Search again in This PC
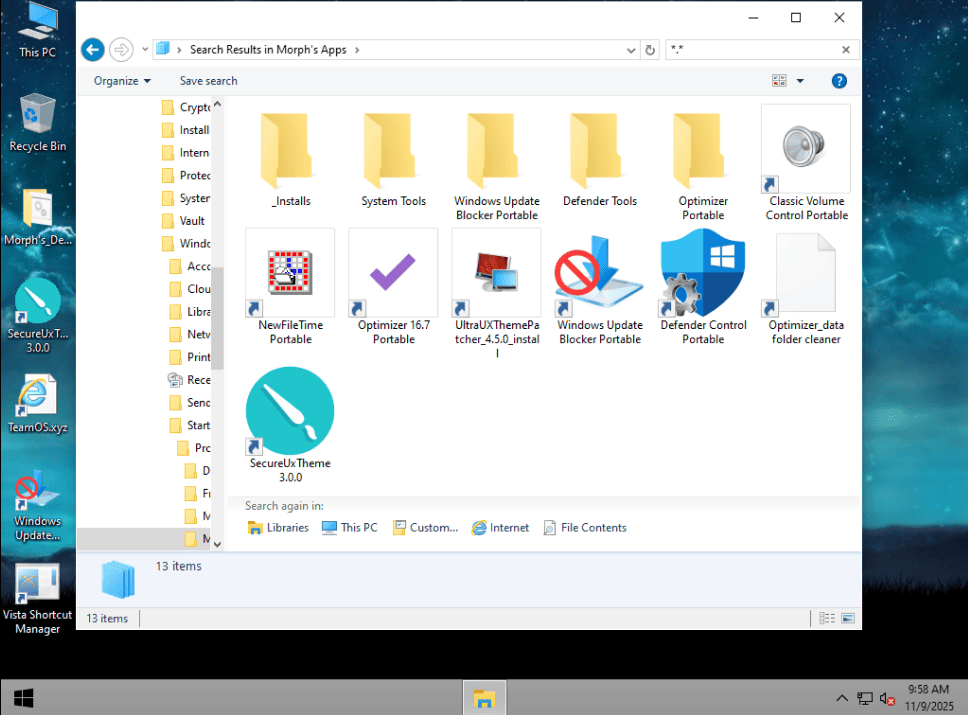Image resolution: width=968 pixels, height=715 pixels. [349, 528]
